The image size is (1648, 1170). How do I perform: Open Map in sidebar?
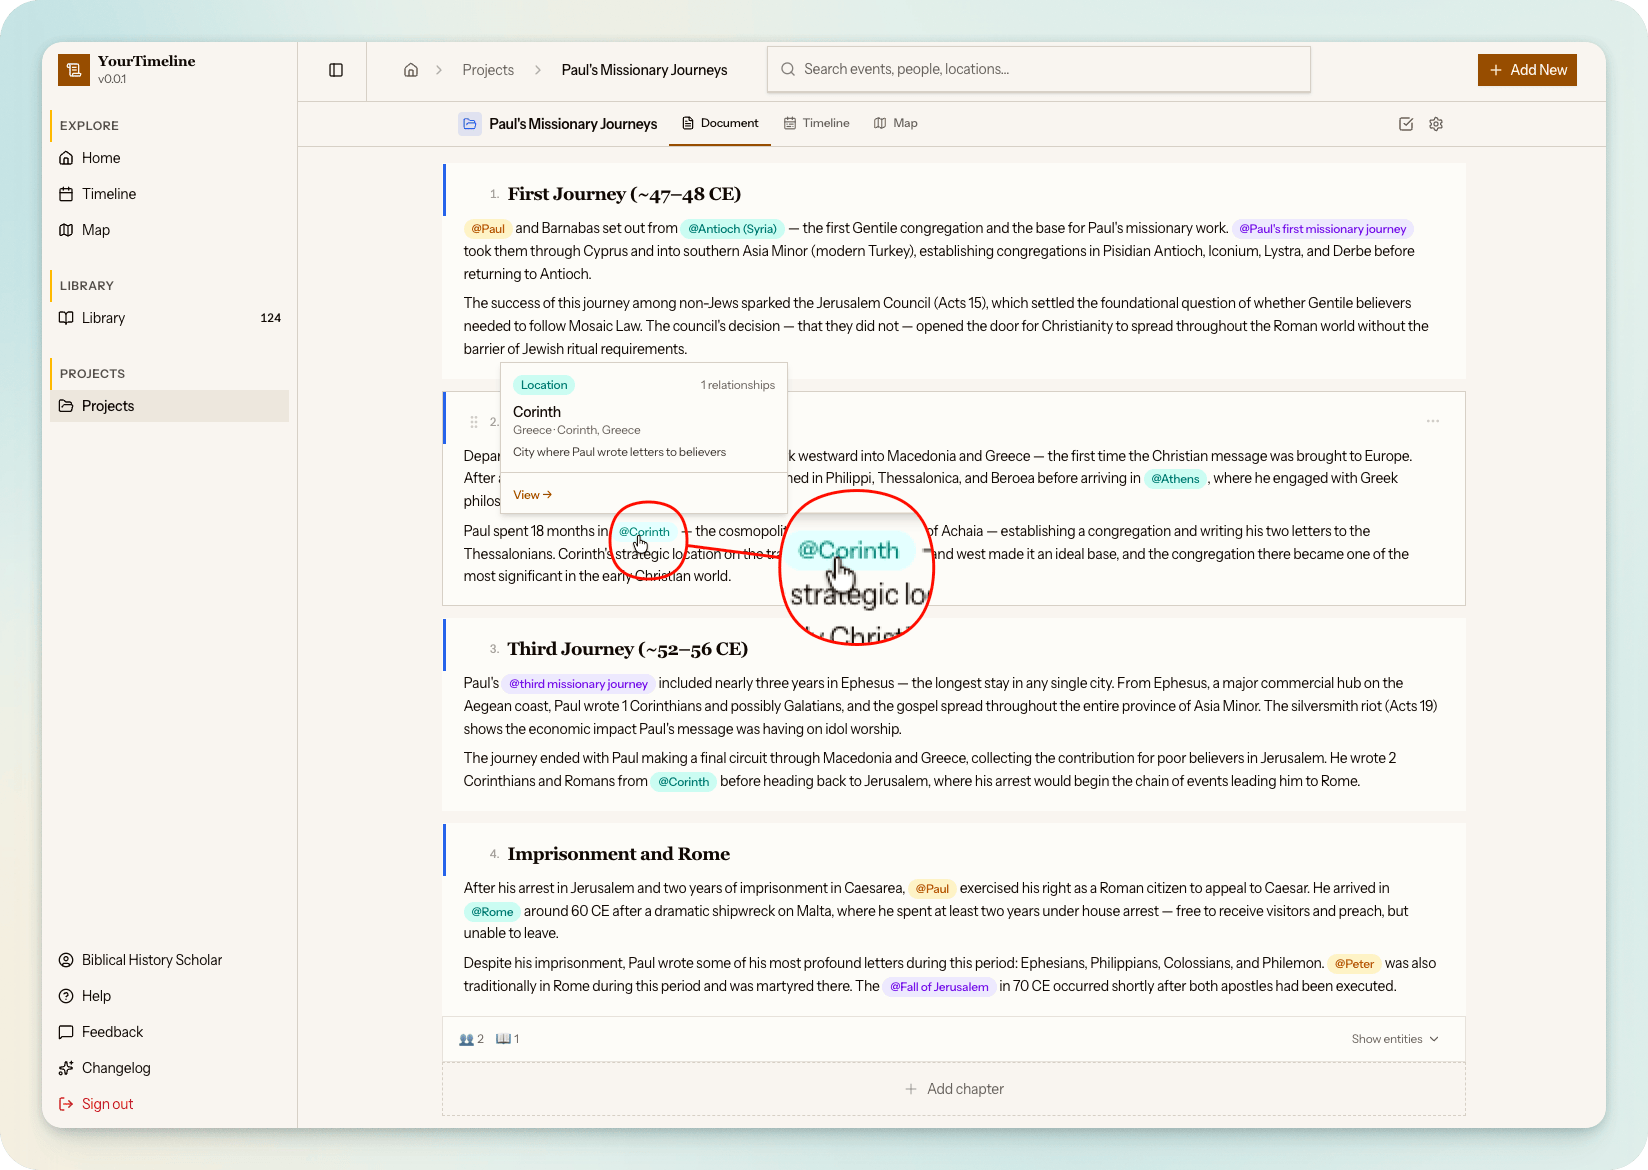point(170,230)
